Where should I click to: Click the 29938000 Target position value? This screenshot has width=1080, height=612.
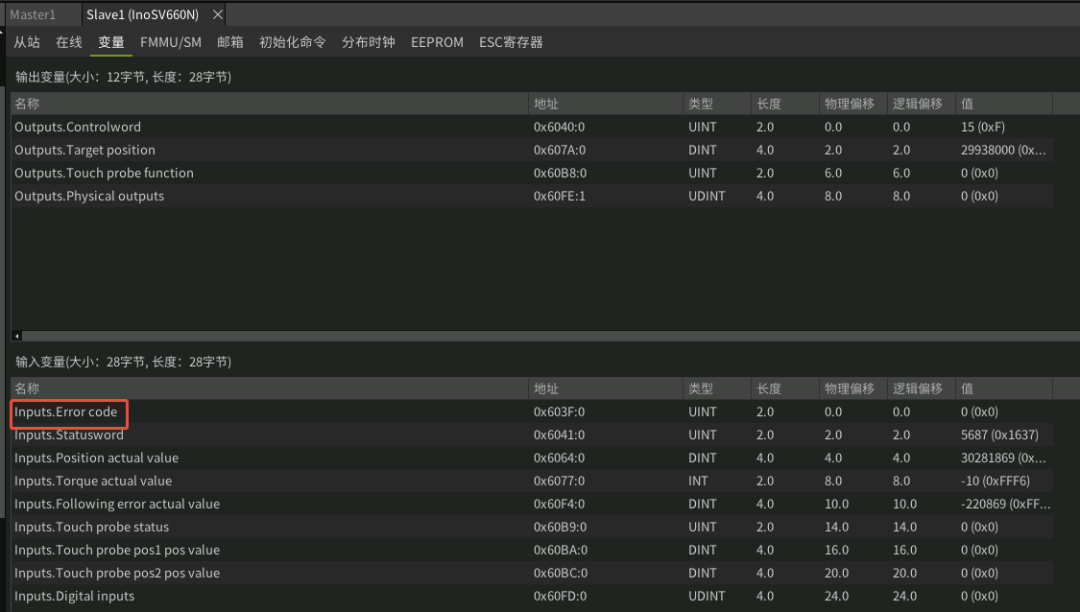1004,150
